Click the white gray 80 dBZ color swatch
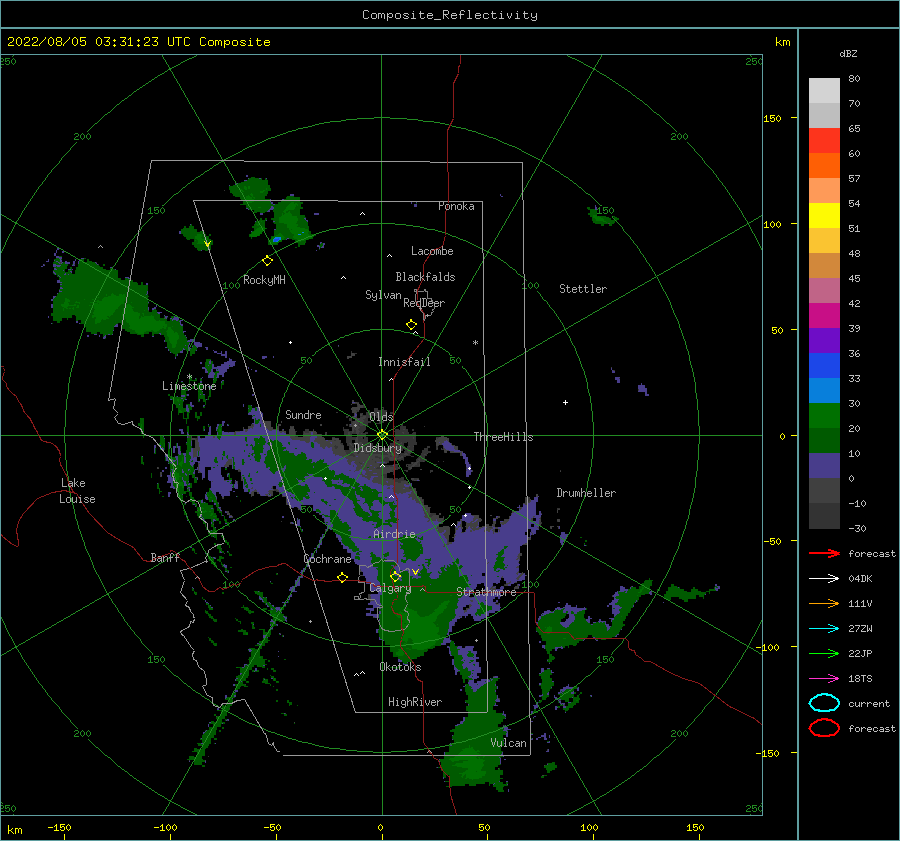The width and height of the screenshot is (900, 841). click(824, 91)
